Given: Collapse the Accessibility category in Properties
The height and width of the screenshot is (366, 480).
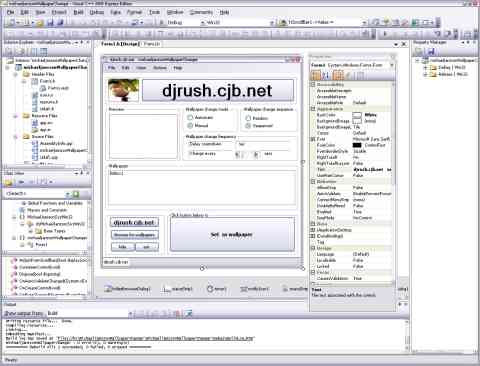Looking at the screenshot, I should (313, 85).
